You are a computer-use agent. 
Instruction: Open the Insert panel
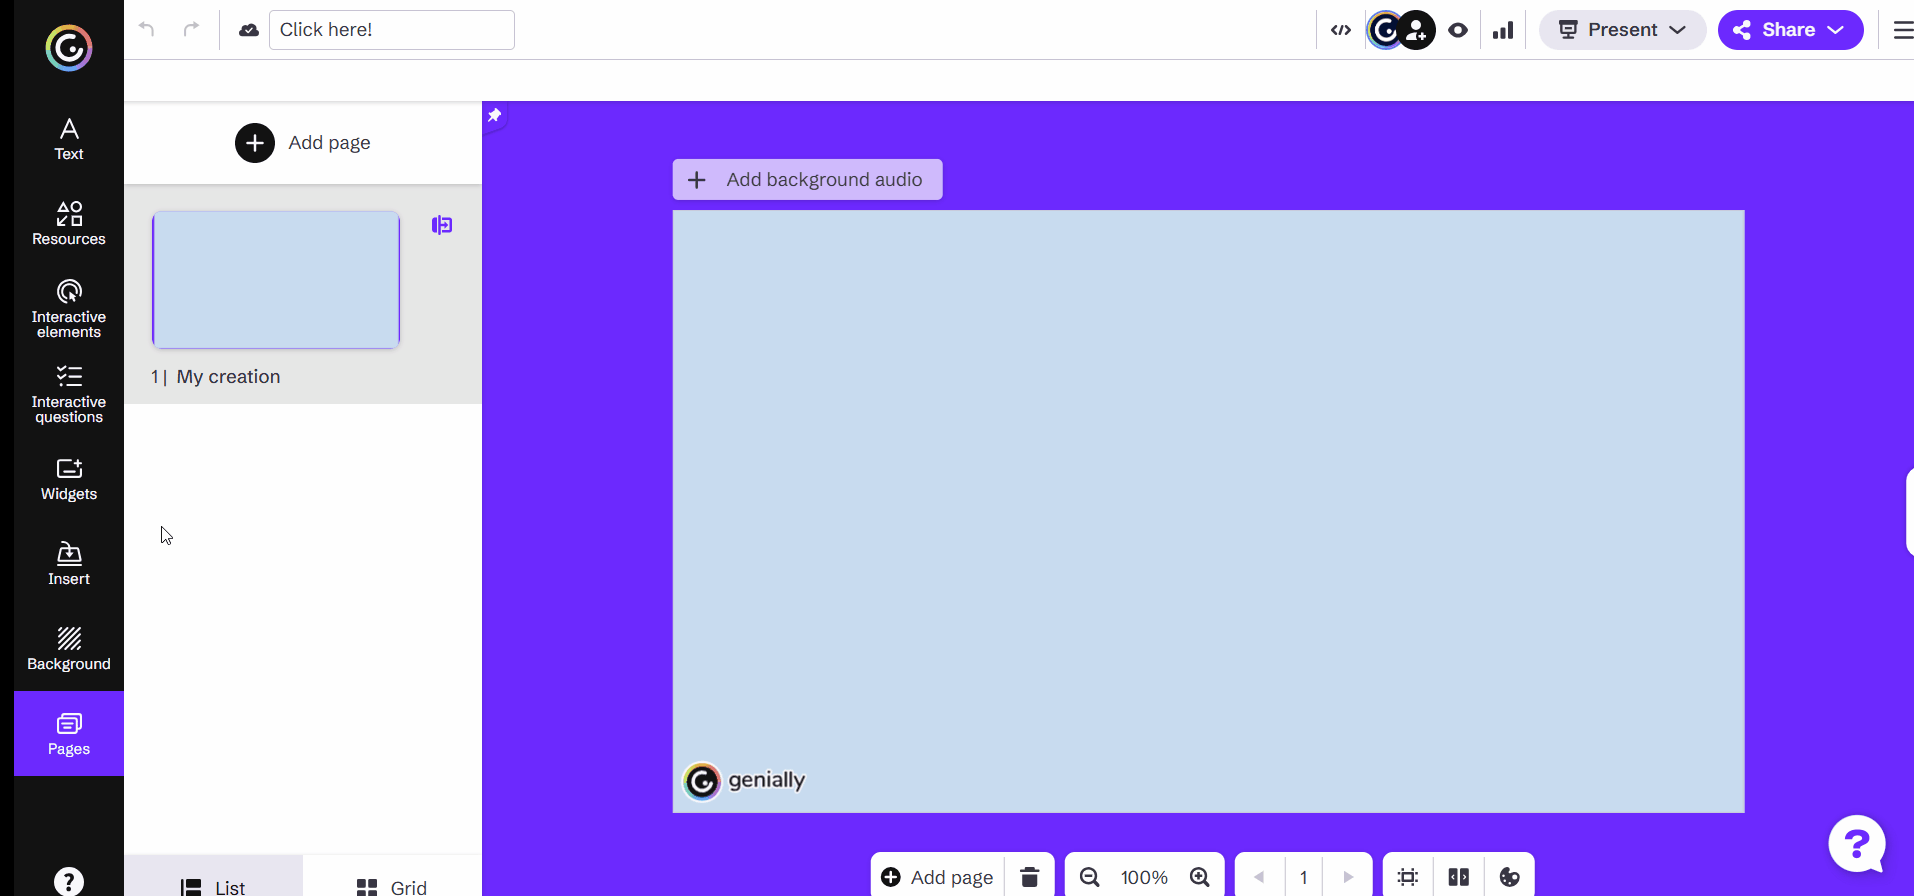point(69,564)
